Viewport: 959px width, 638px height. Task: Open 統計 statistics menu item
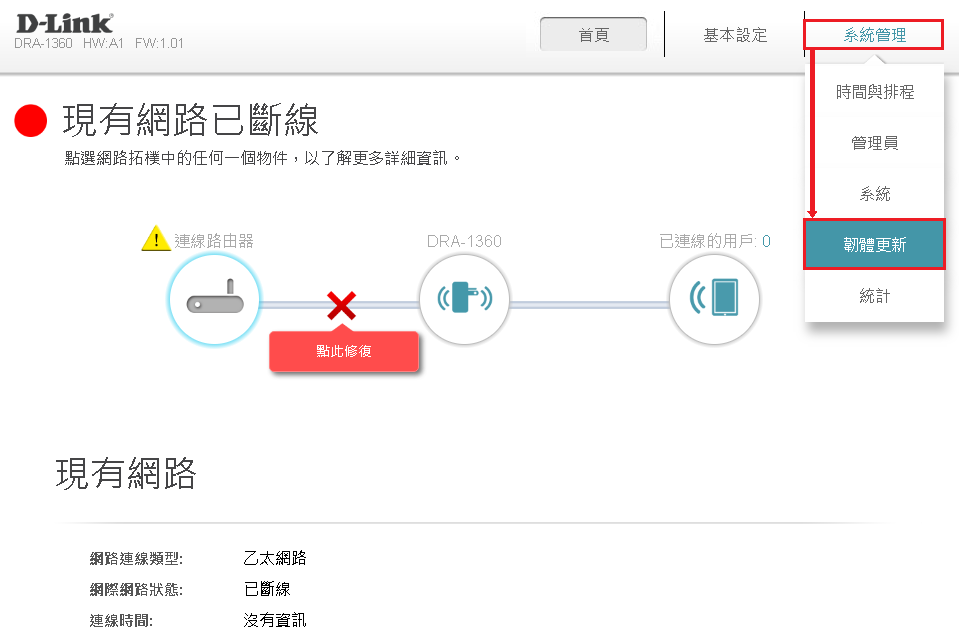tap(875, 297)
